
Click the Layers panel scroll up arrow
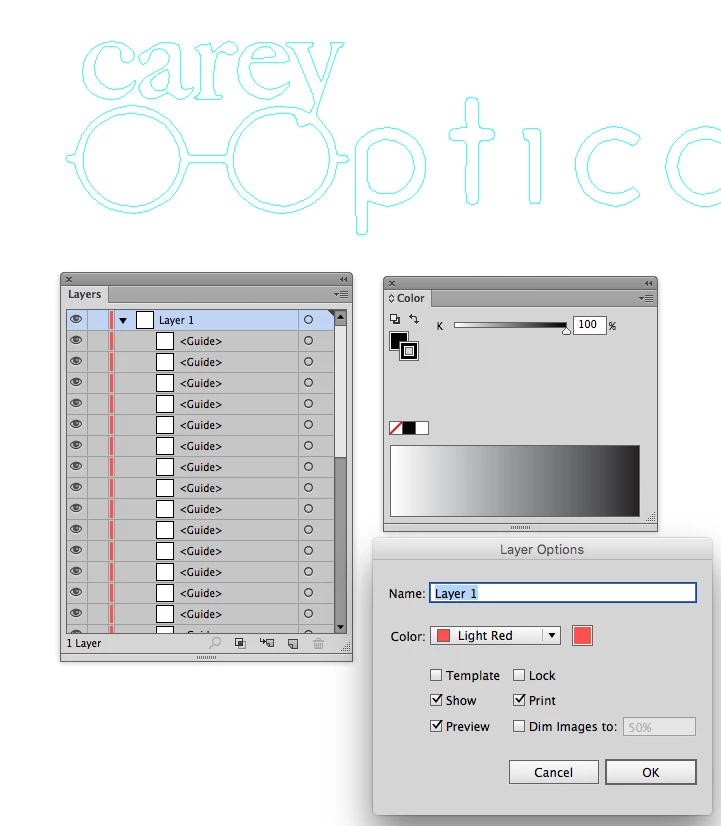pos(340,317)
